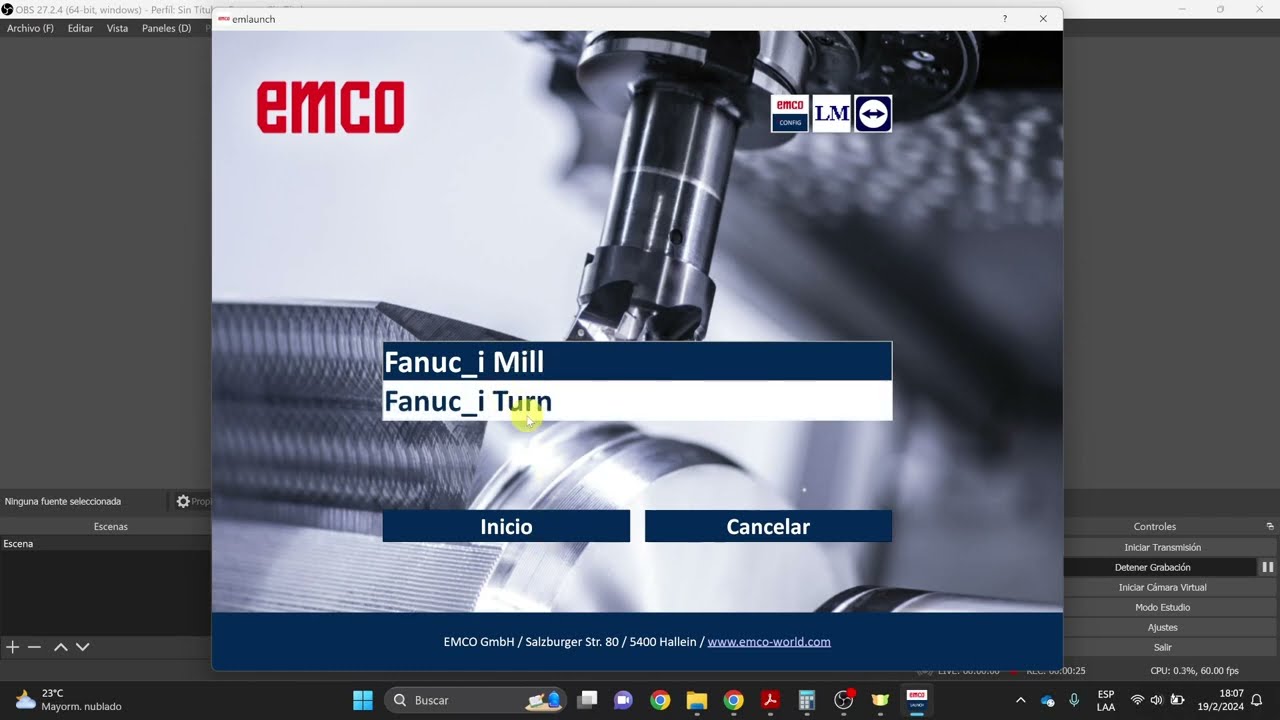Pause the recording with the pause icon
Viewport: 1280px width, 720px height.
pyautogui.click(x=1267, y=567)
